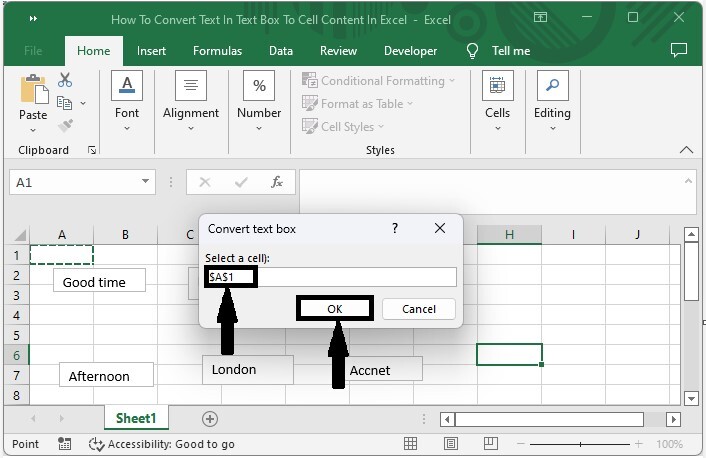Switch to the Developer tab

pos(410,51)
